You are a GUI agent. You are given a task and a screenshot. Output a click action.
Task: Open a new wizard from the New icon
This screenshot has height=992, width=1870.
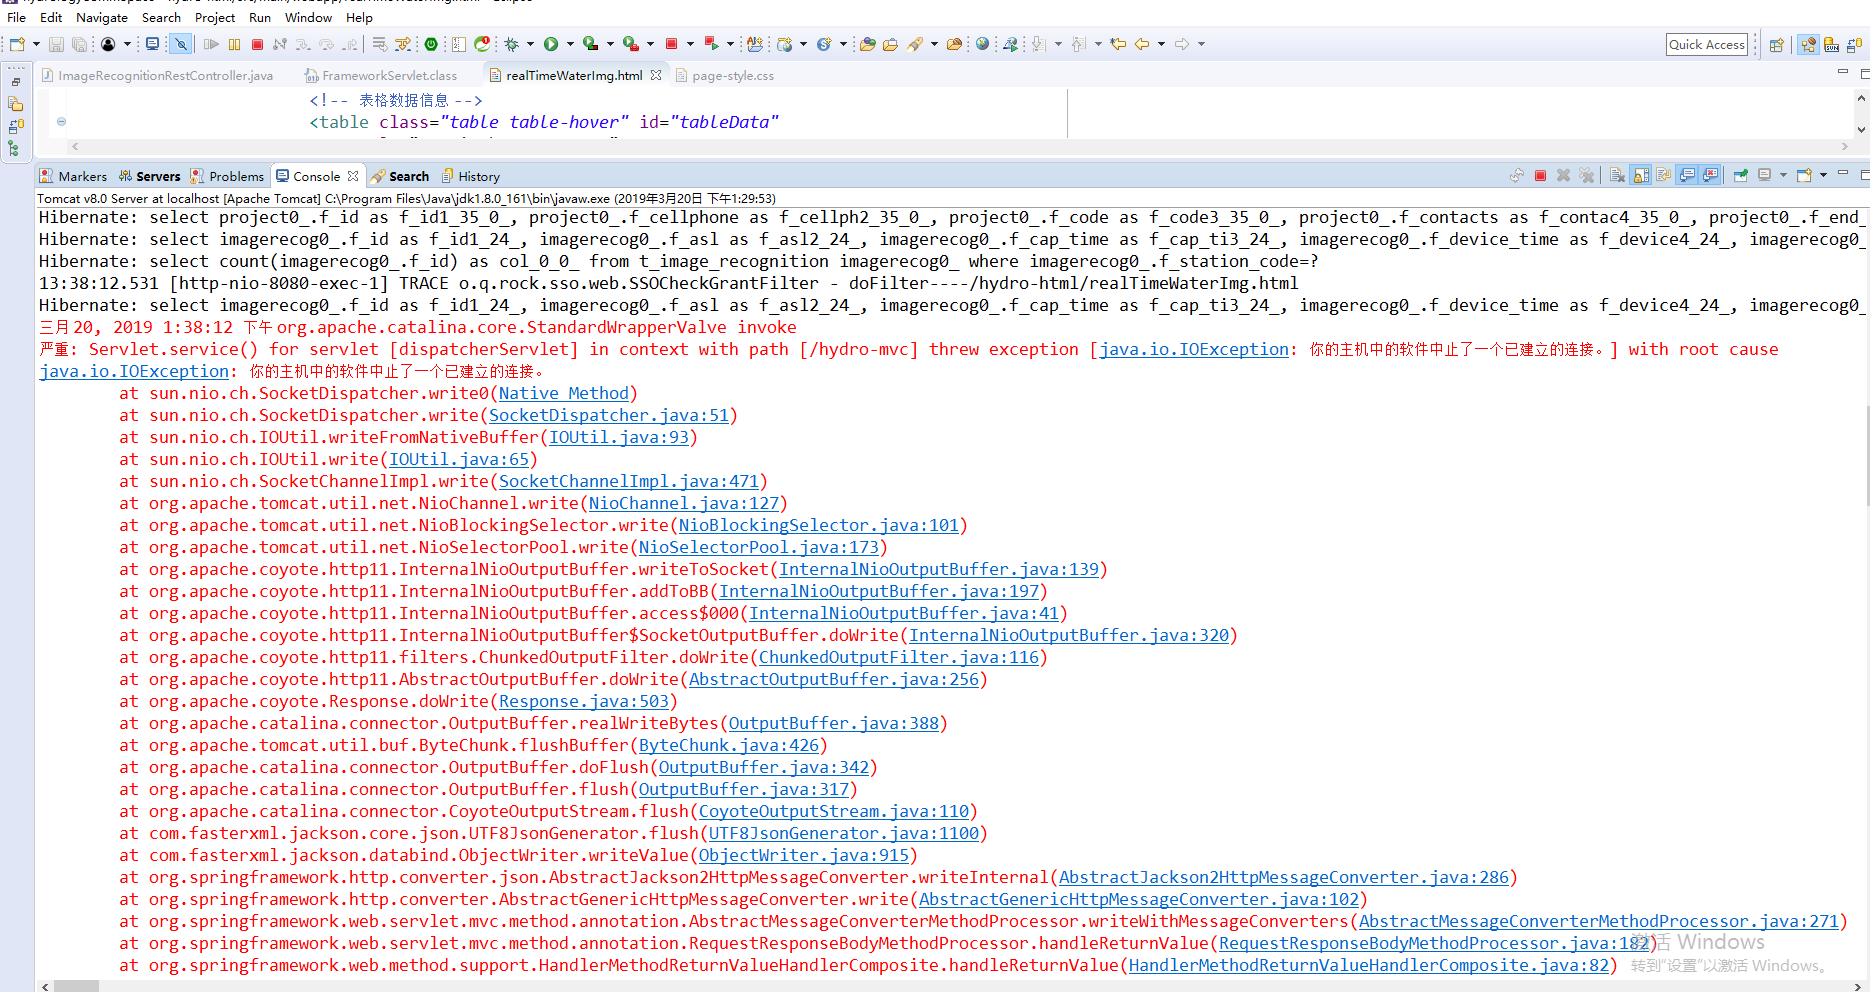[16, 44]
